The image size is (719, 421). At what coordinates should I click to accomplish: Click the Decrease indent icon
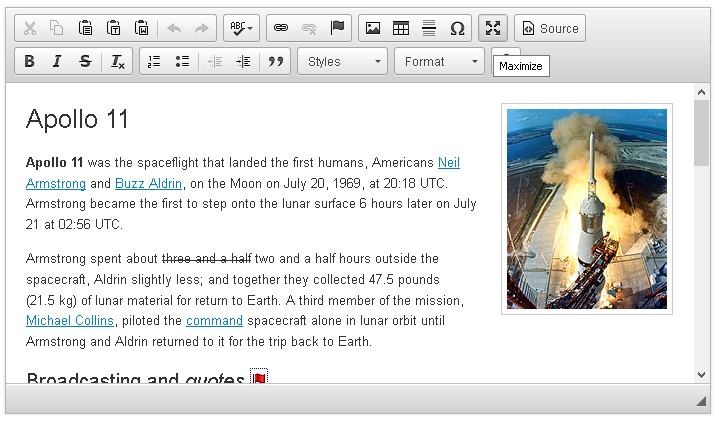click(215, 61)
